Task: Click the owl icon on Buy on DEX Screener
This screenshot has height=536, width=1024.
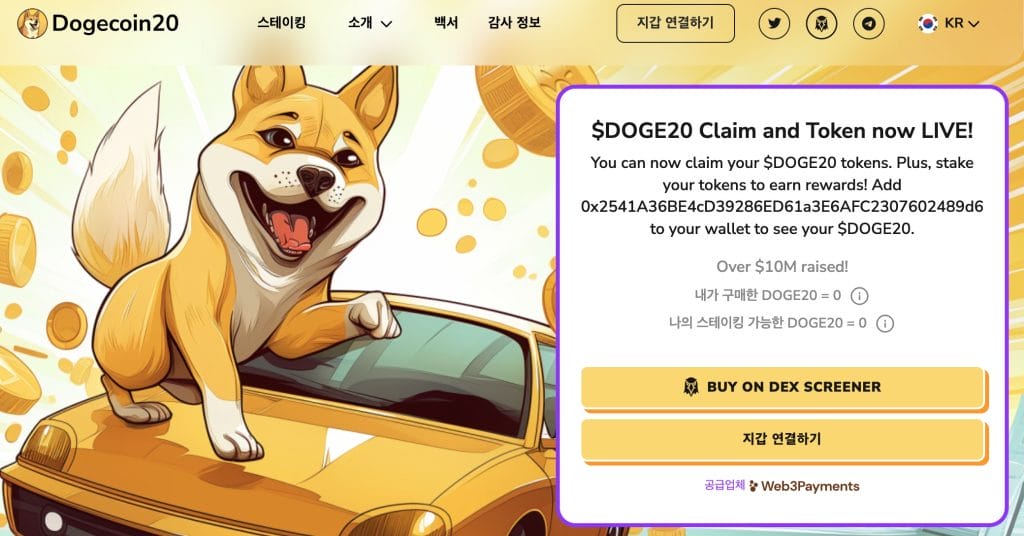Action: [691, 386]
